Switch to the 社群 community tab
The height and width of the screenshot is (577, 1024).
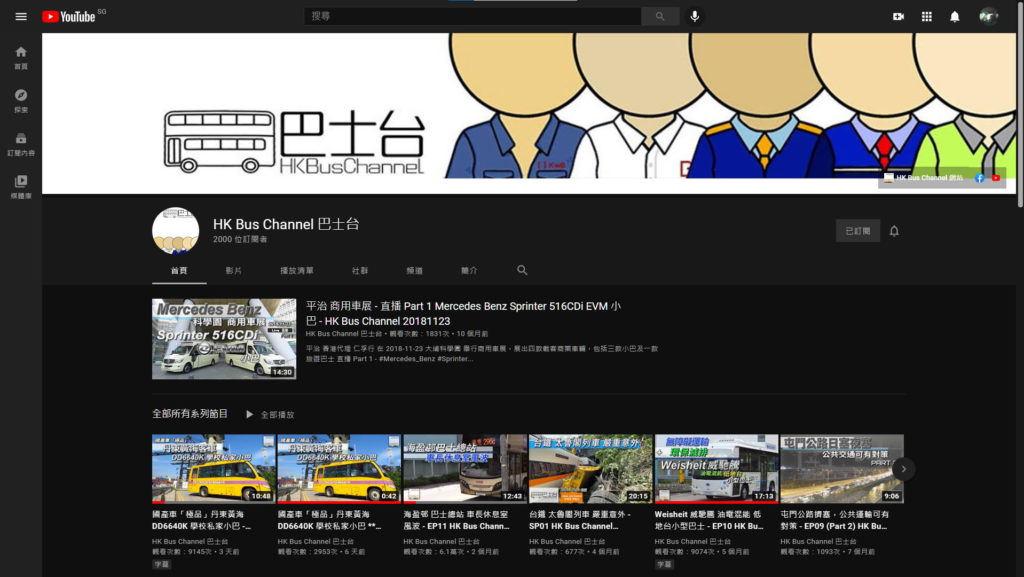(360, 270)
